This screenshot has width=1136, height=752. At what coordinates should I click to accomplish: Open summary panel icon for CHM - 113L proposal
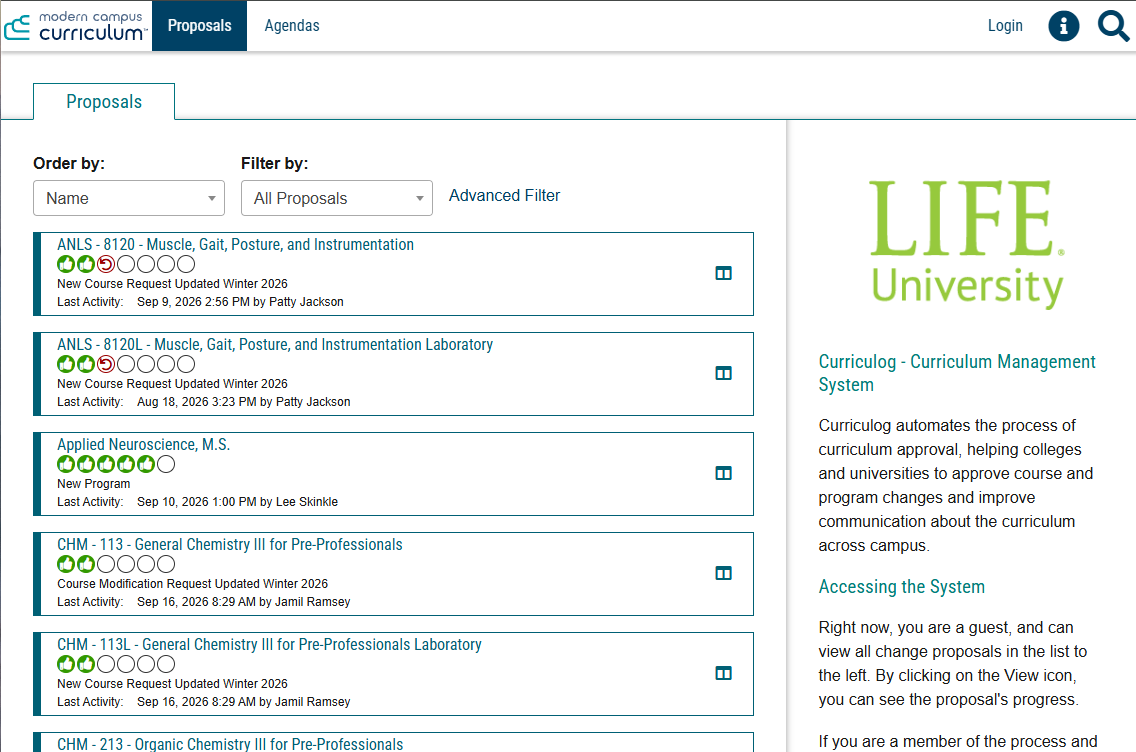coord(723,673)
